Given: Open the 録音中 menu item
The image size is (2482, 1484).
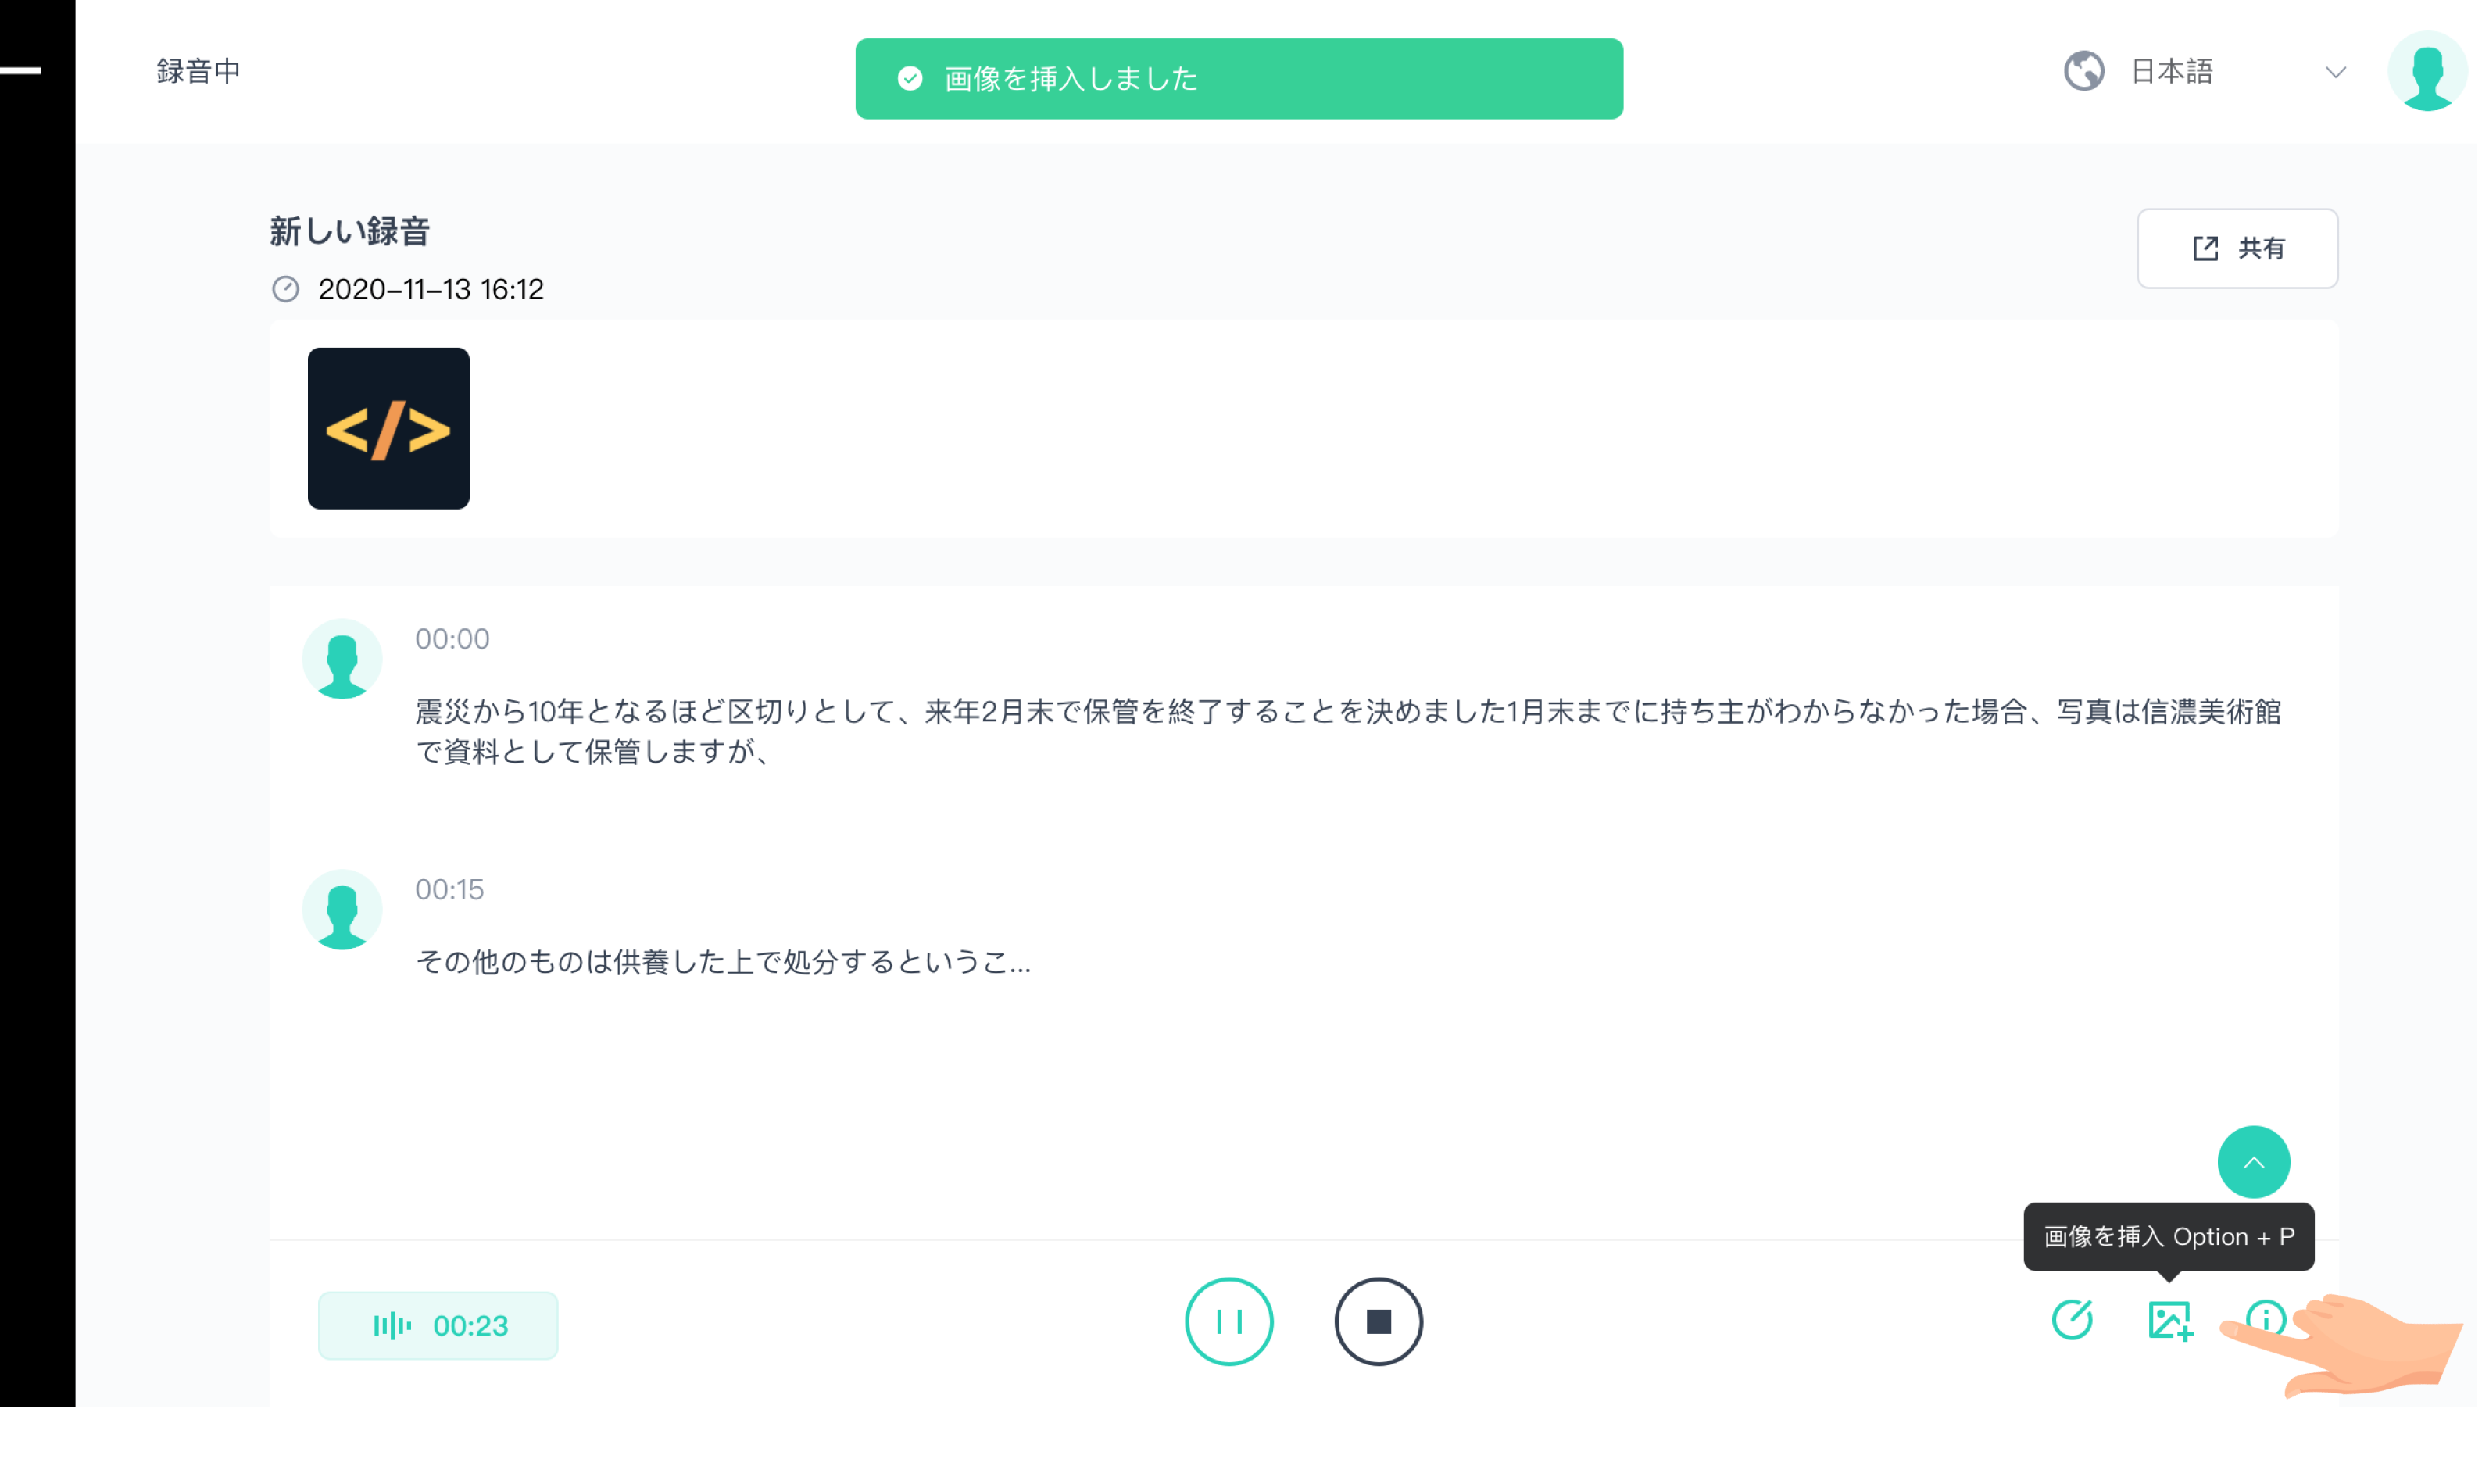Looking at the screenshot, I should point(199,70).
